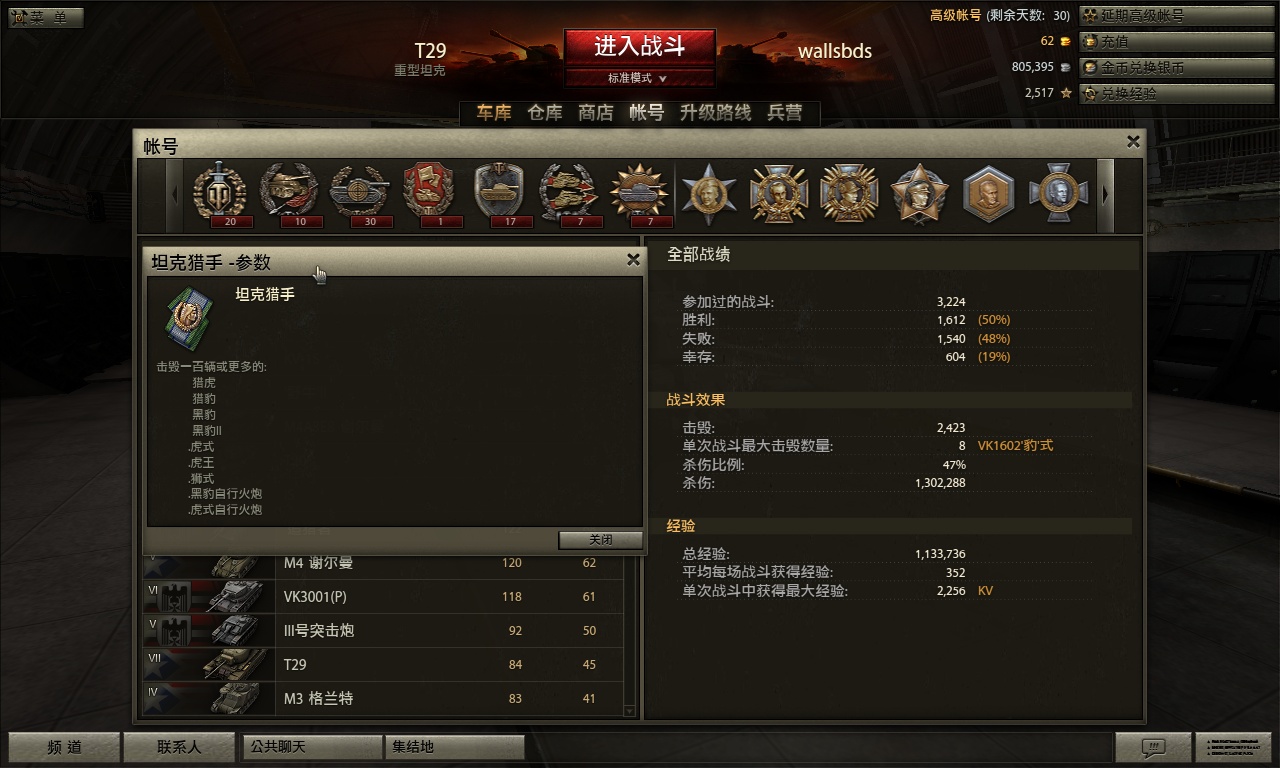Screen dimensions: 1280x768
Task: Click the 关闭 button in medal dialog
Action: click(x=600, y=540)
